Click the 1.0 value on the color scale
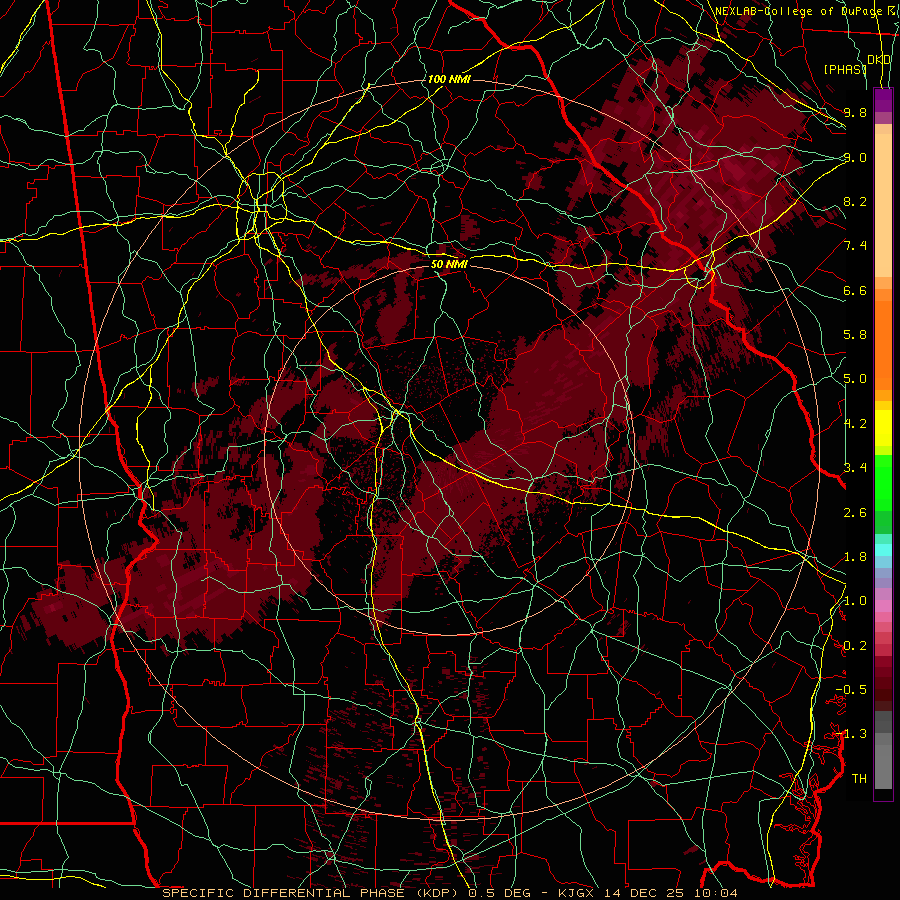The height and width of the screenshot is (900, 900). pos(855,601)
